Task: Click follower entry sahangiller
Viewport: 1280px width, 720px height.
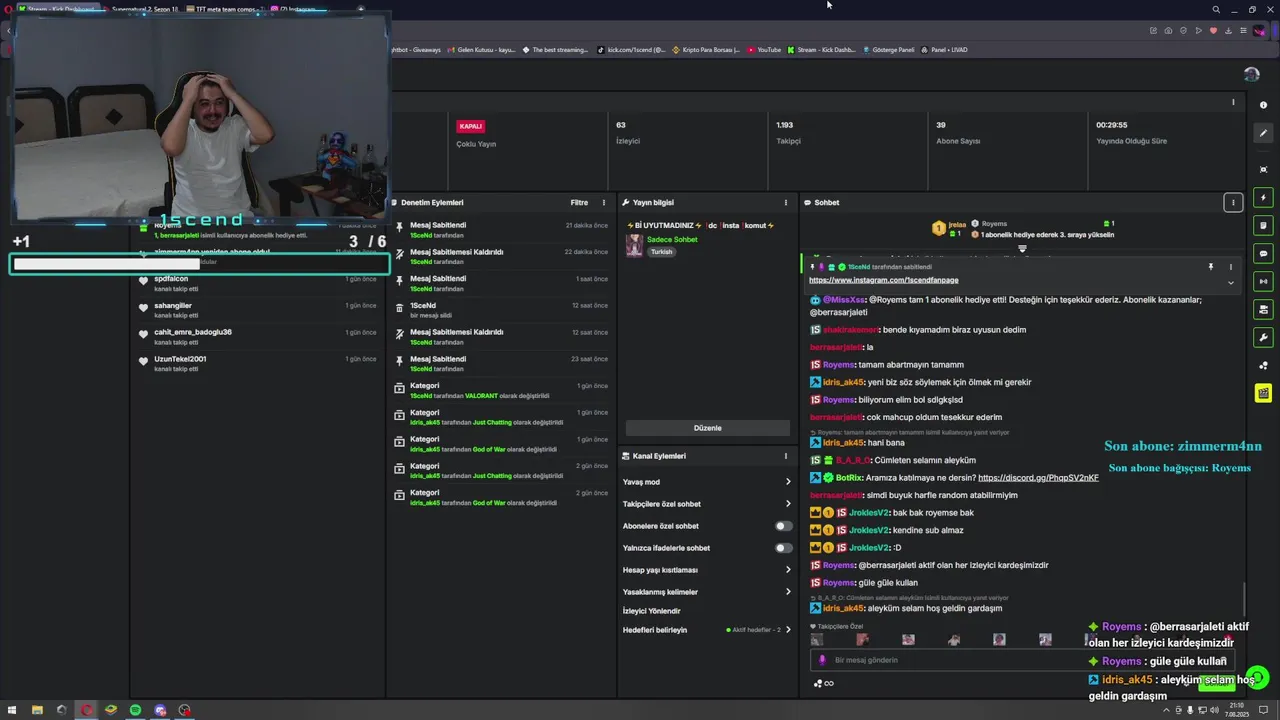Action: coord(260,310)
